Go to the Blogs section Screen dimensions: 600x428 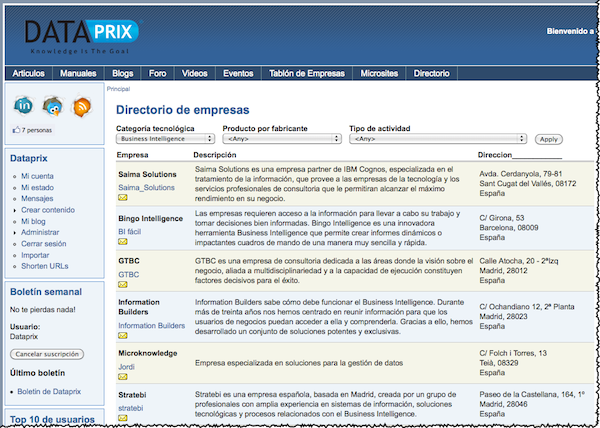(123, 73)
